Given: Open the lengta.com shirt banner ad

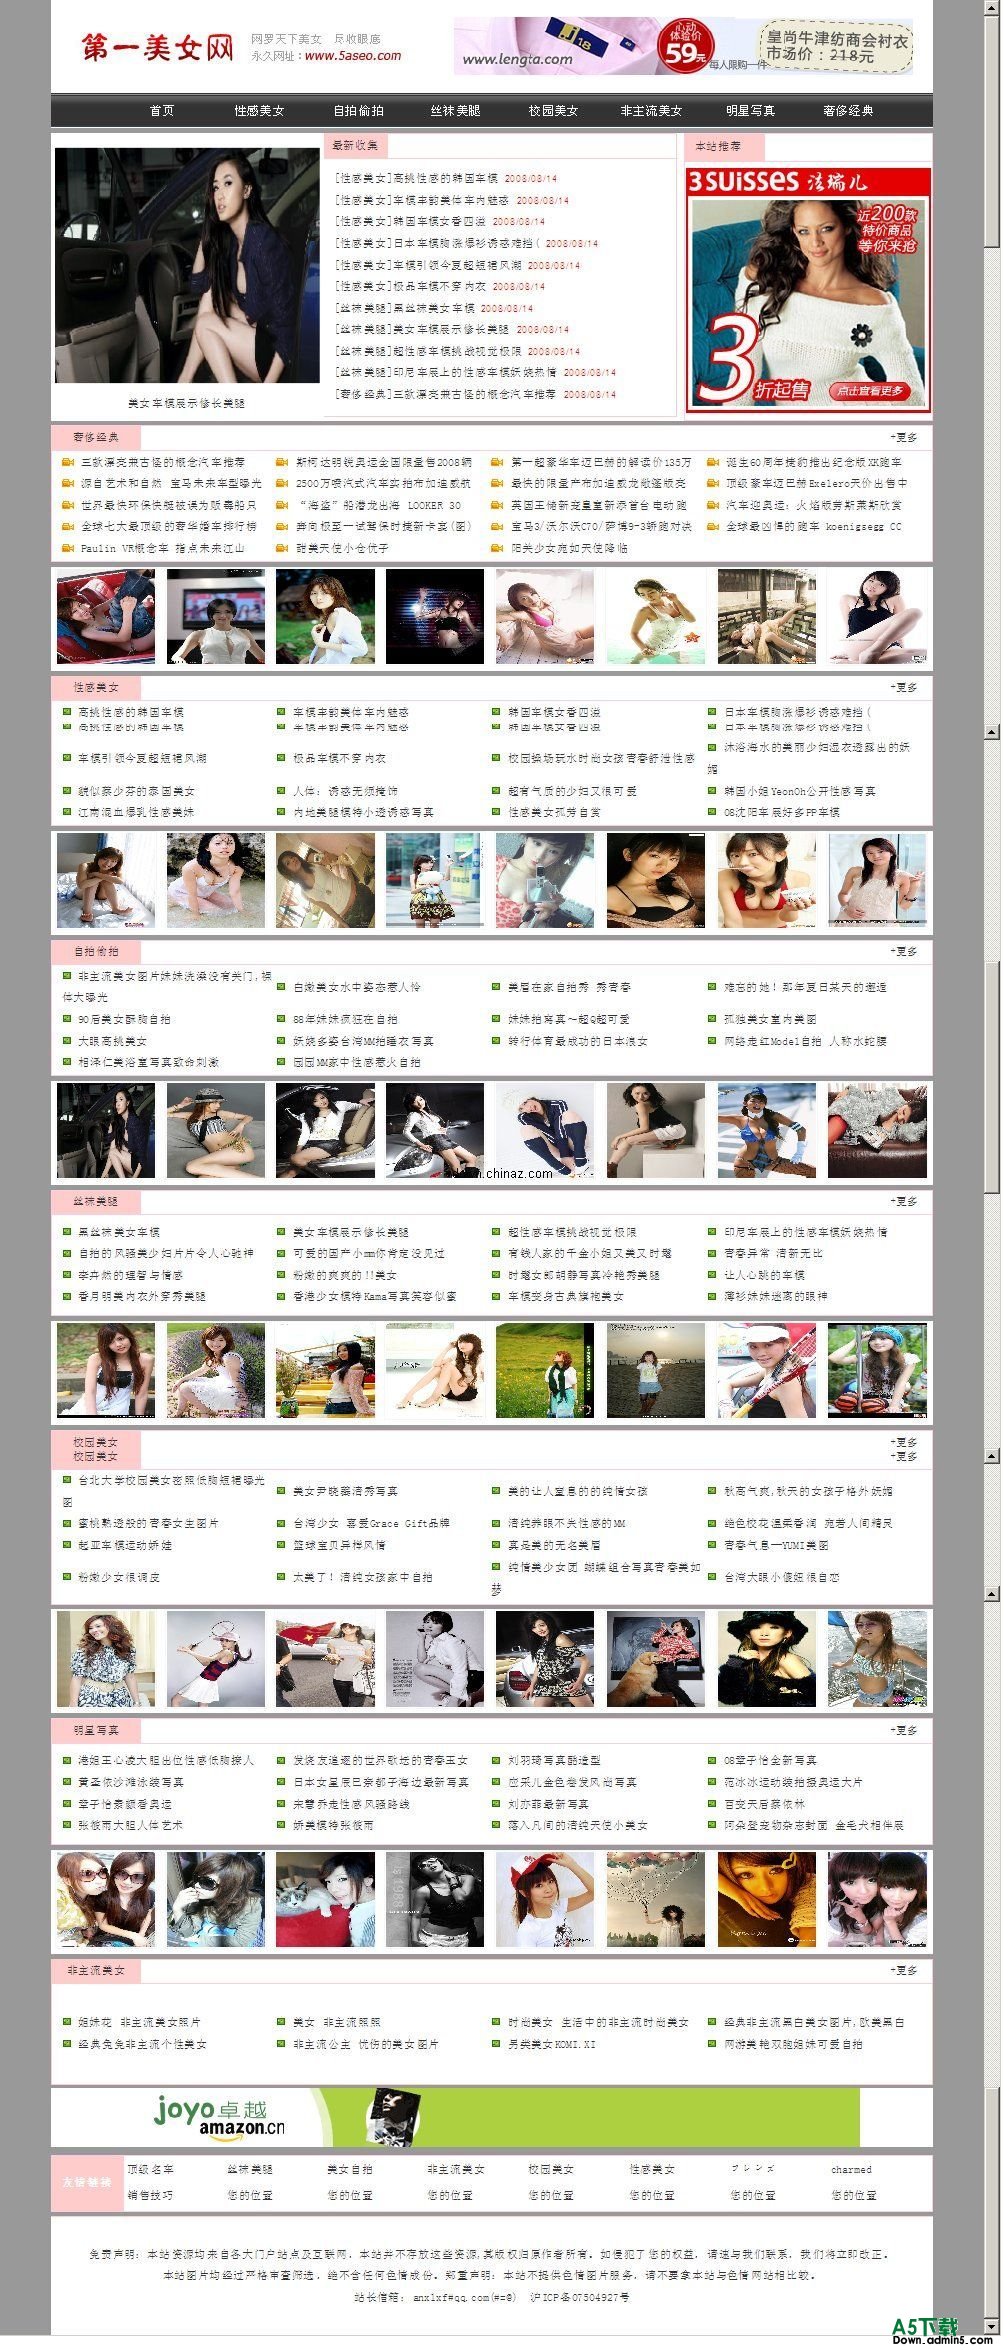Looking at the screenshot, I should [684, 46].
